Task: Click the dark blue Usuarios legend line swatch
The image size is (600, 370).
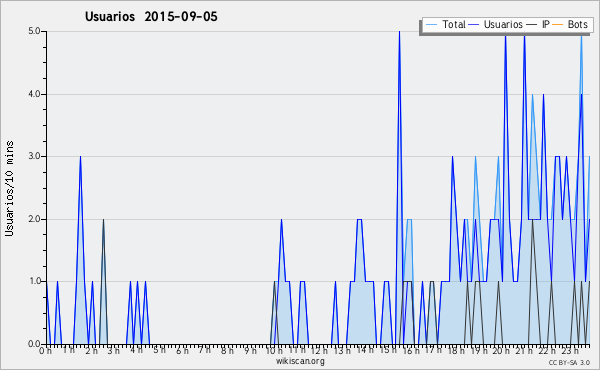Action: [474, 25]
